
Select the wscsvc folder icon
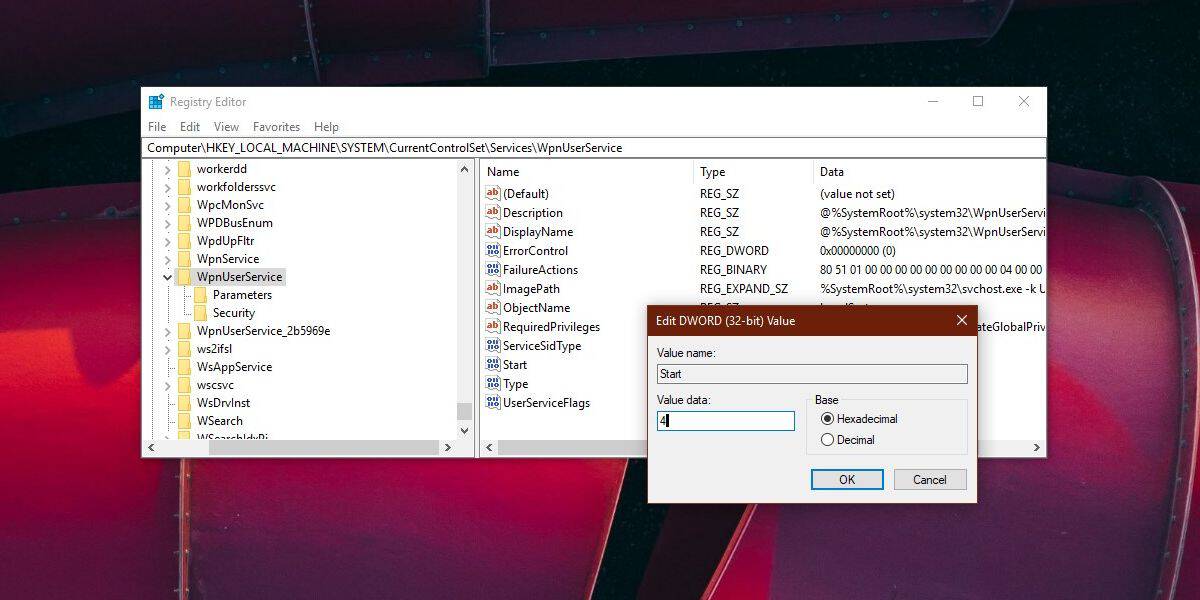(x=185, y=385)
